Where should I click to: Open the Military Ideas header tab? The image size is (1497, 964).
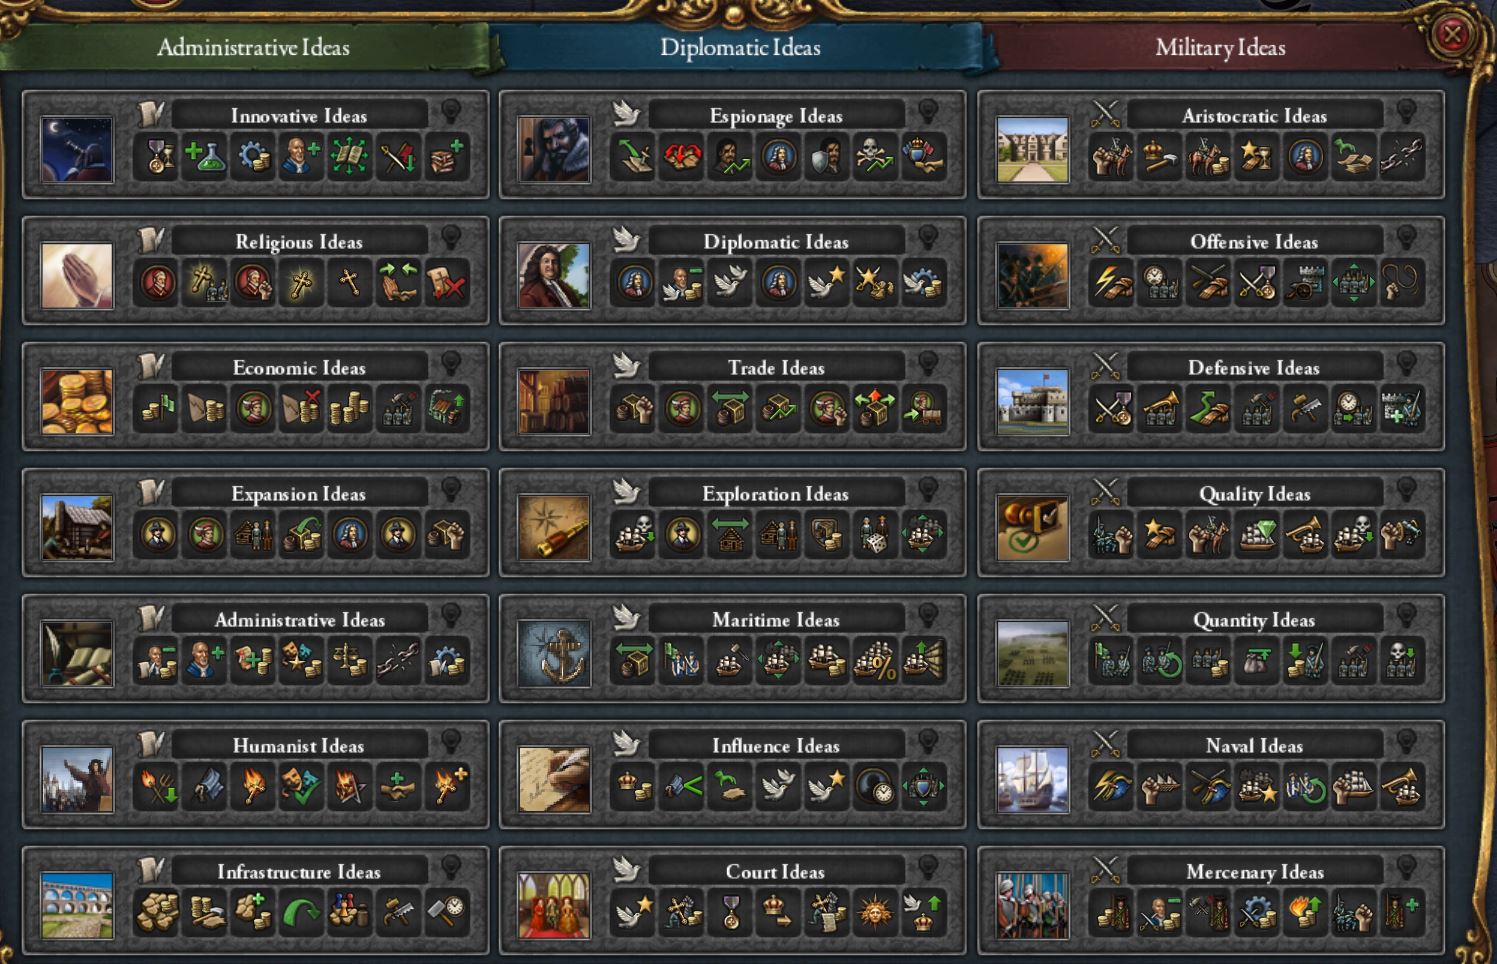[1220, 47]
